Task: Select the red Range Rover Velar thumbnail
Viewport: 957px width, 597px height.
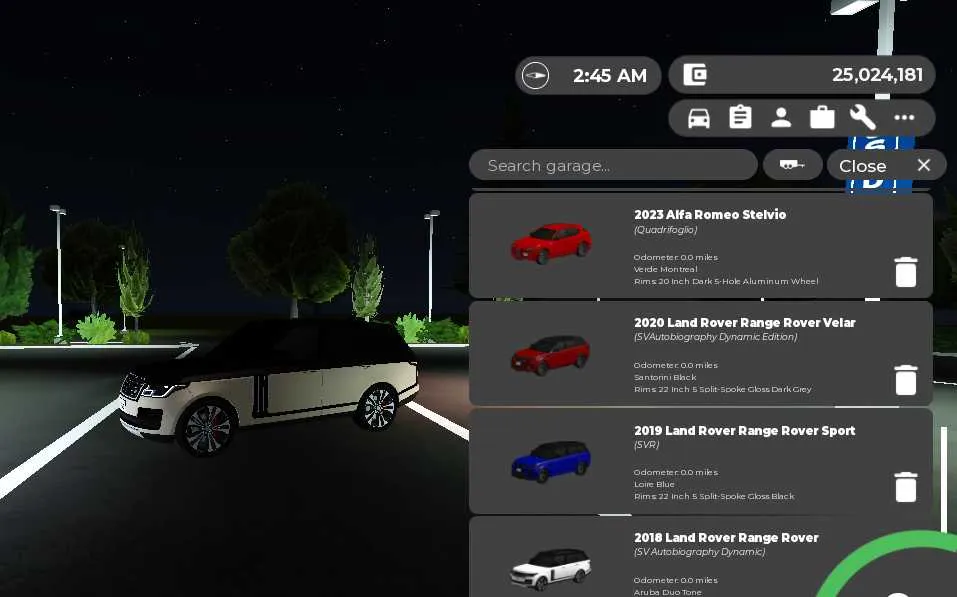Action: (551, 354)
